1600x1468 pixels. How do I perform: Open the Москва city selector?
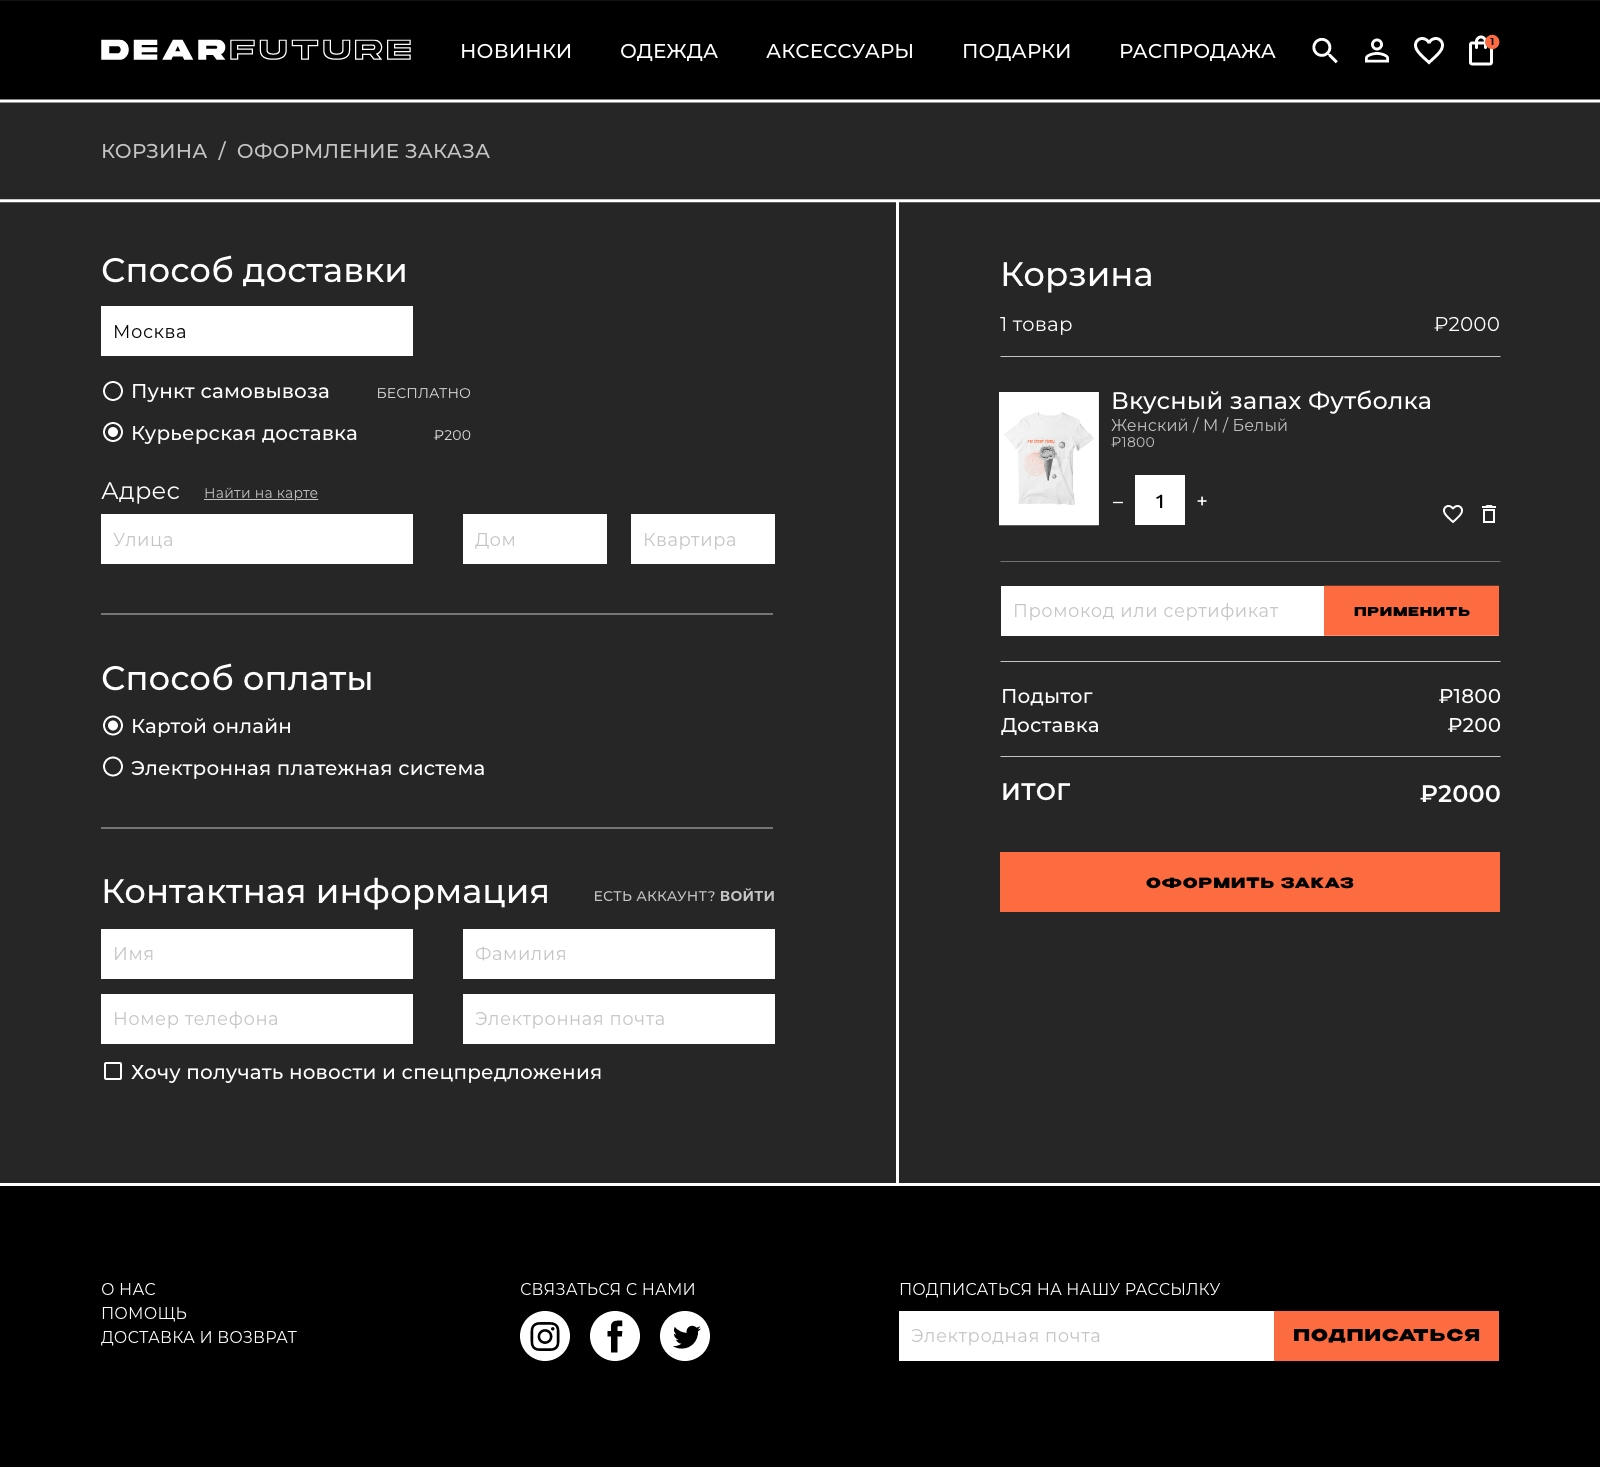coord(257,331)
